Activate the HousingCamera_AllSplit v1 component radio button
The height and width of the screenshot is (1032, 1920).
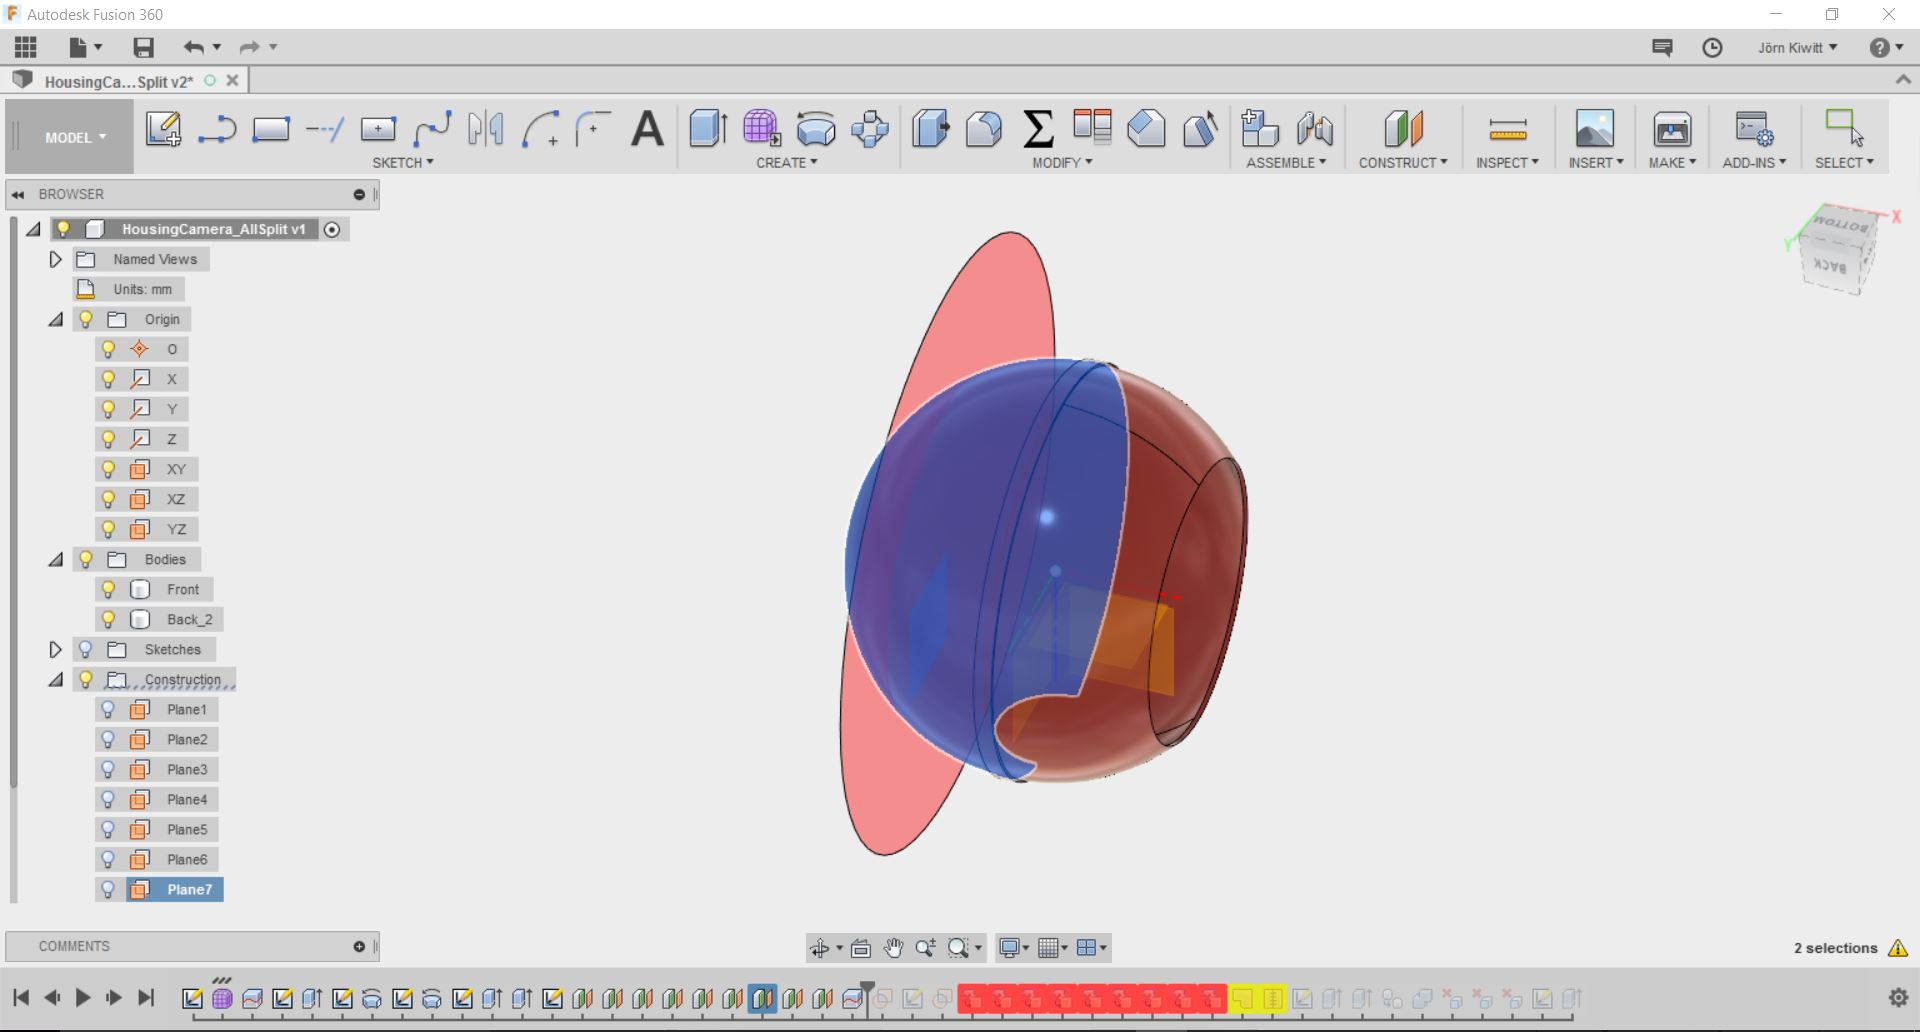tap(332, 229)
